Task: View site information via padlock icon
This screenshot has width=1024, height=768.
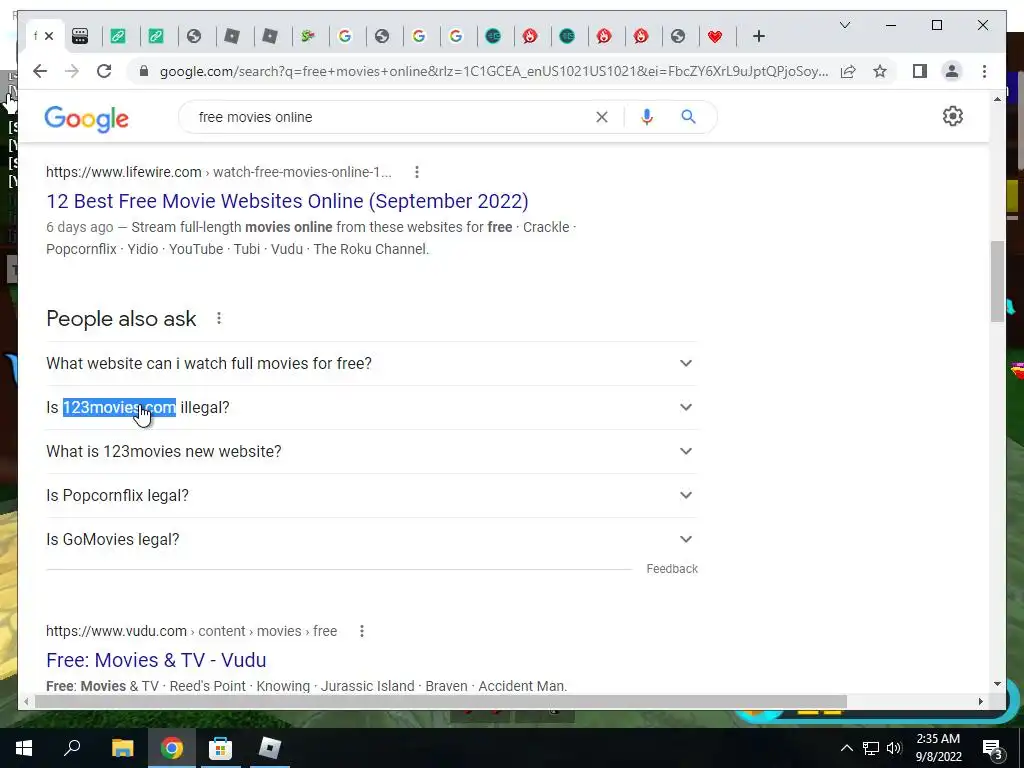Action: point(144,71)
